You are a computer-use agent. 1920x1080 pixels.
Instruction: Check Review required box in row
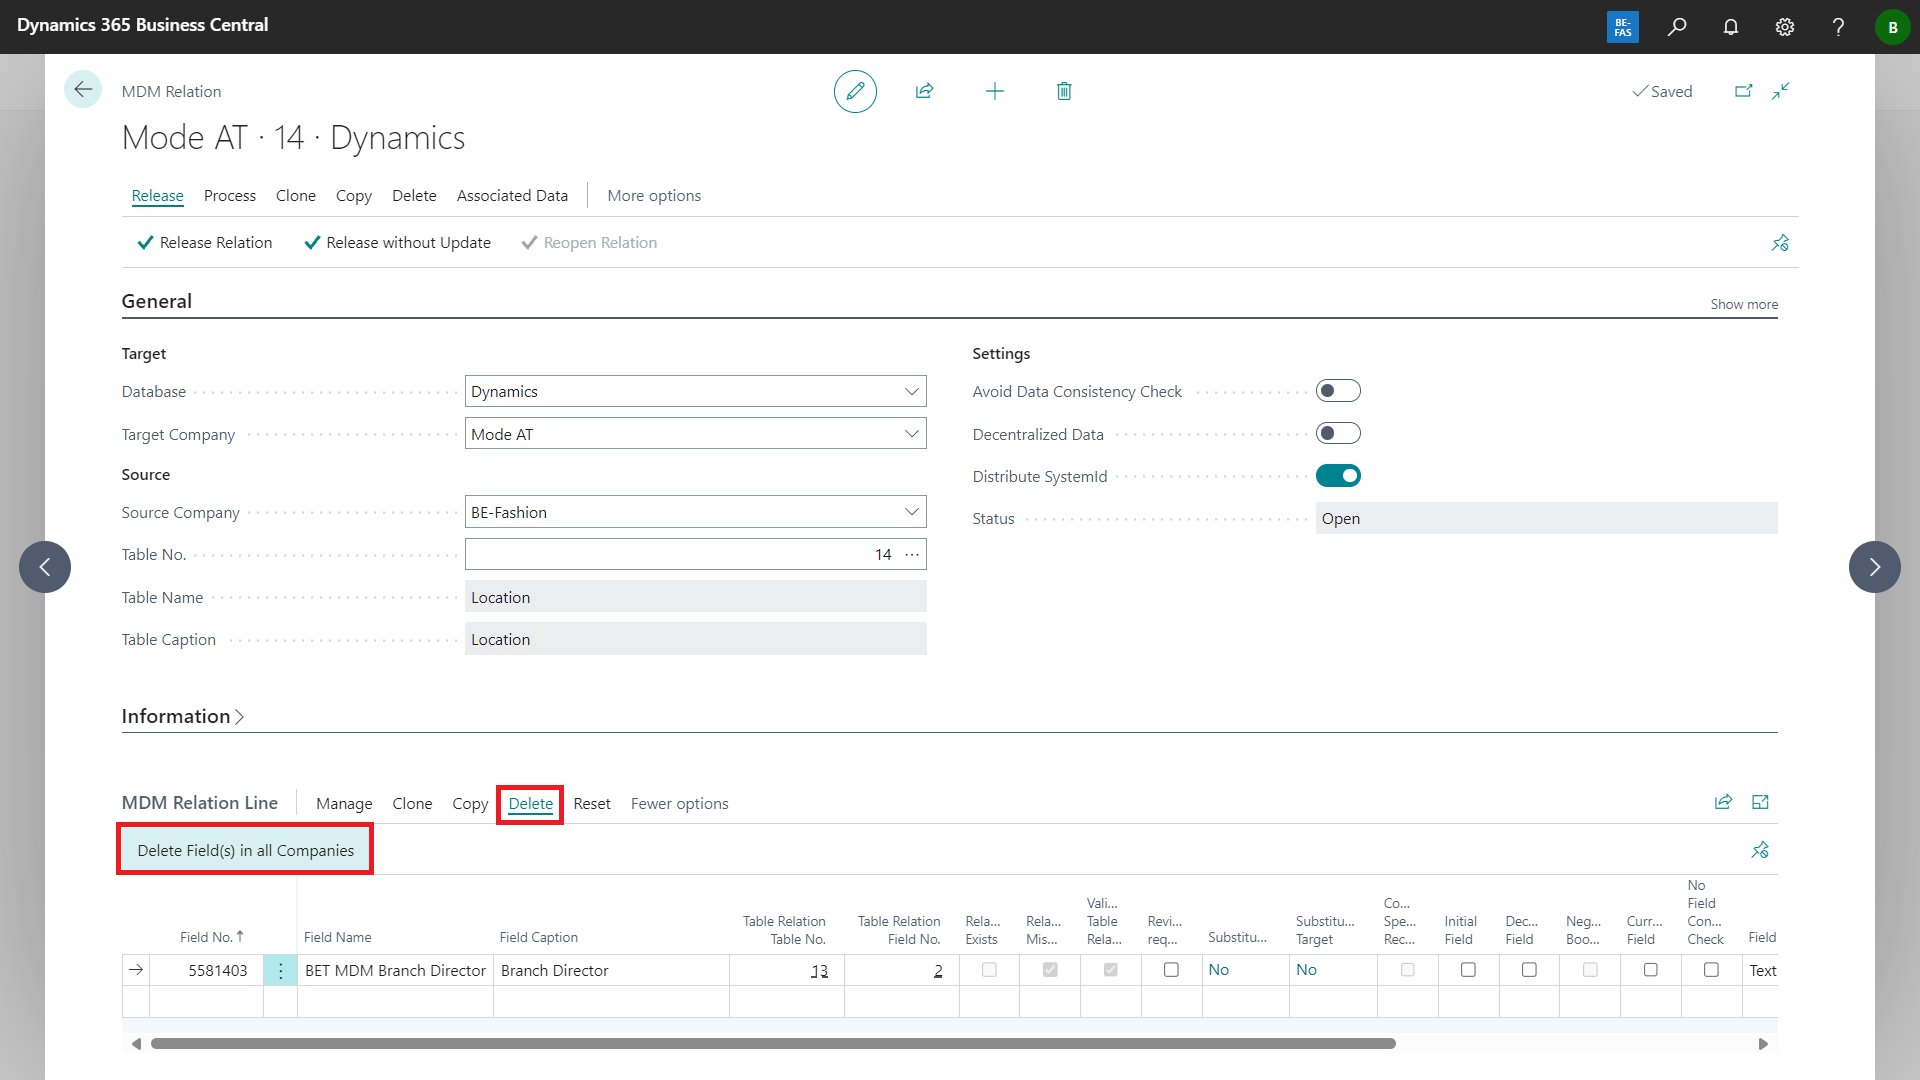[x=1171, y=970]
